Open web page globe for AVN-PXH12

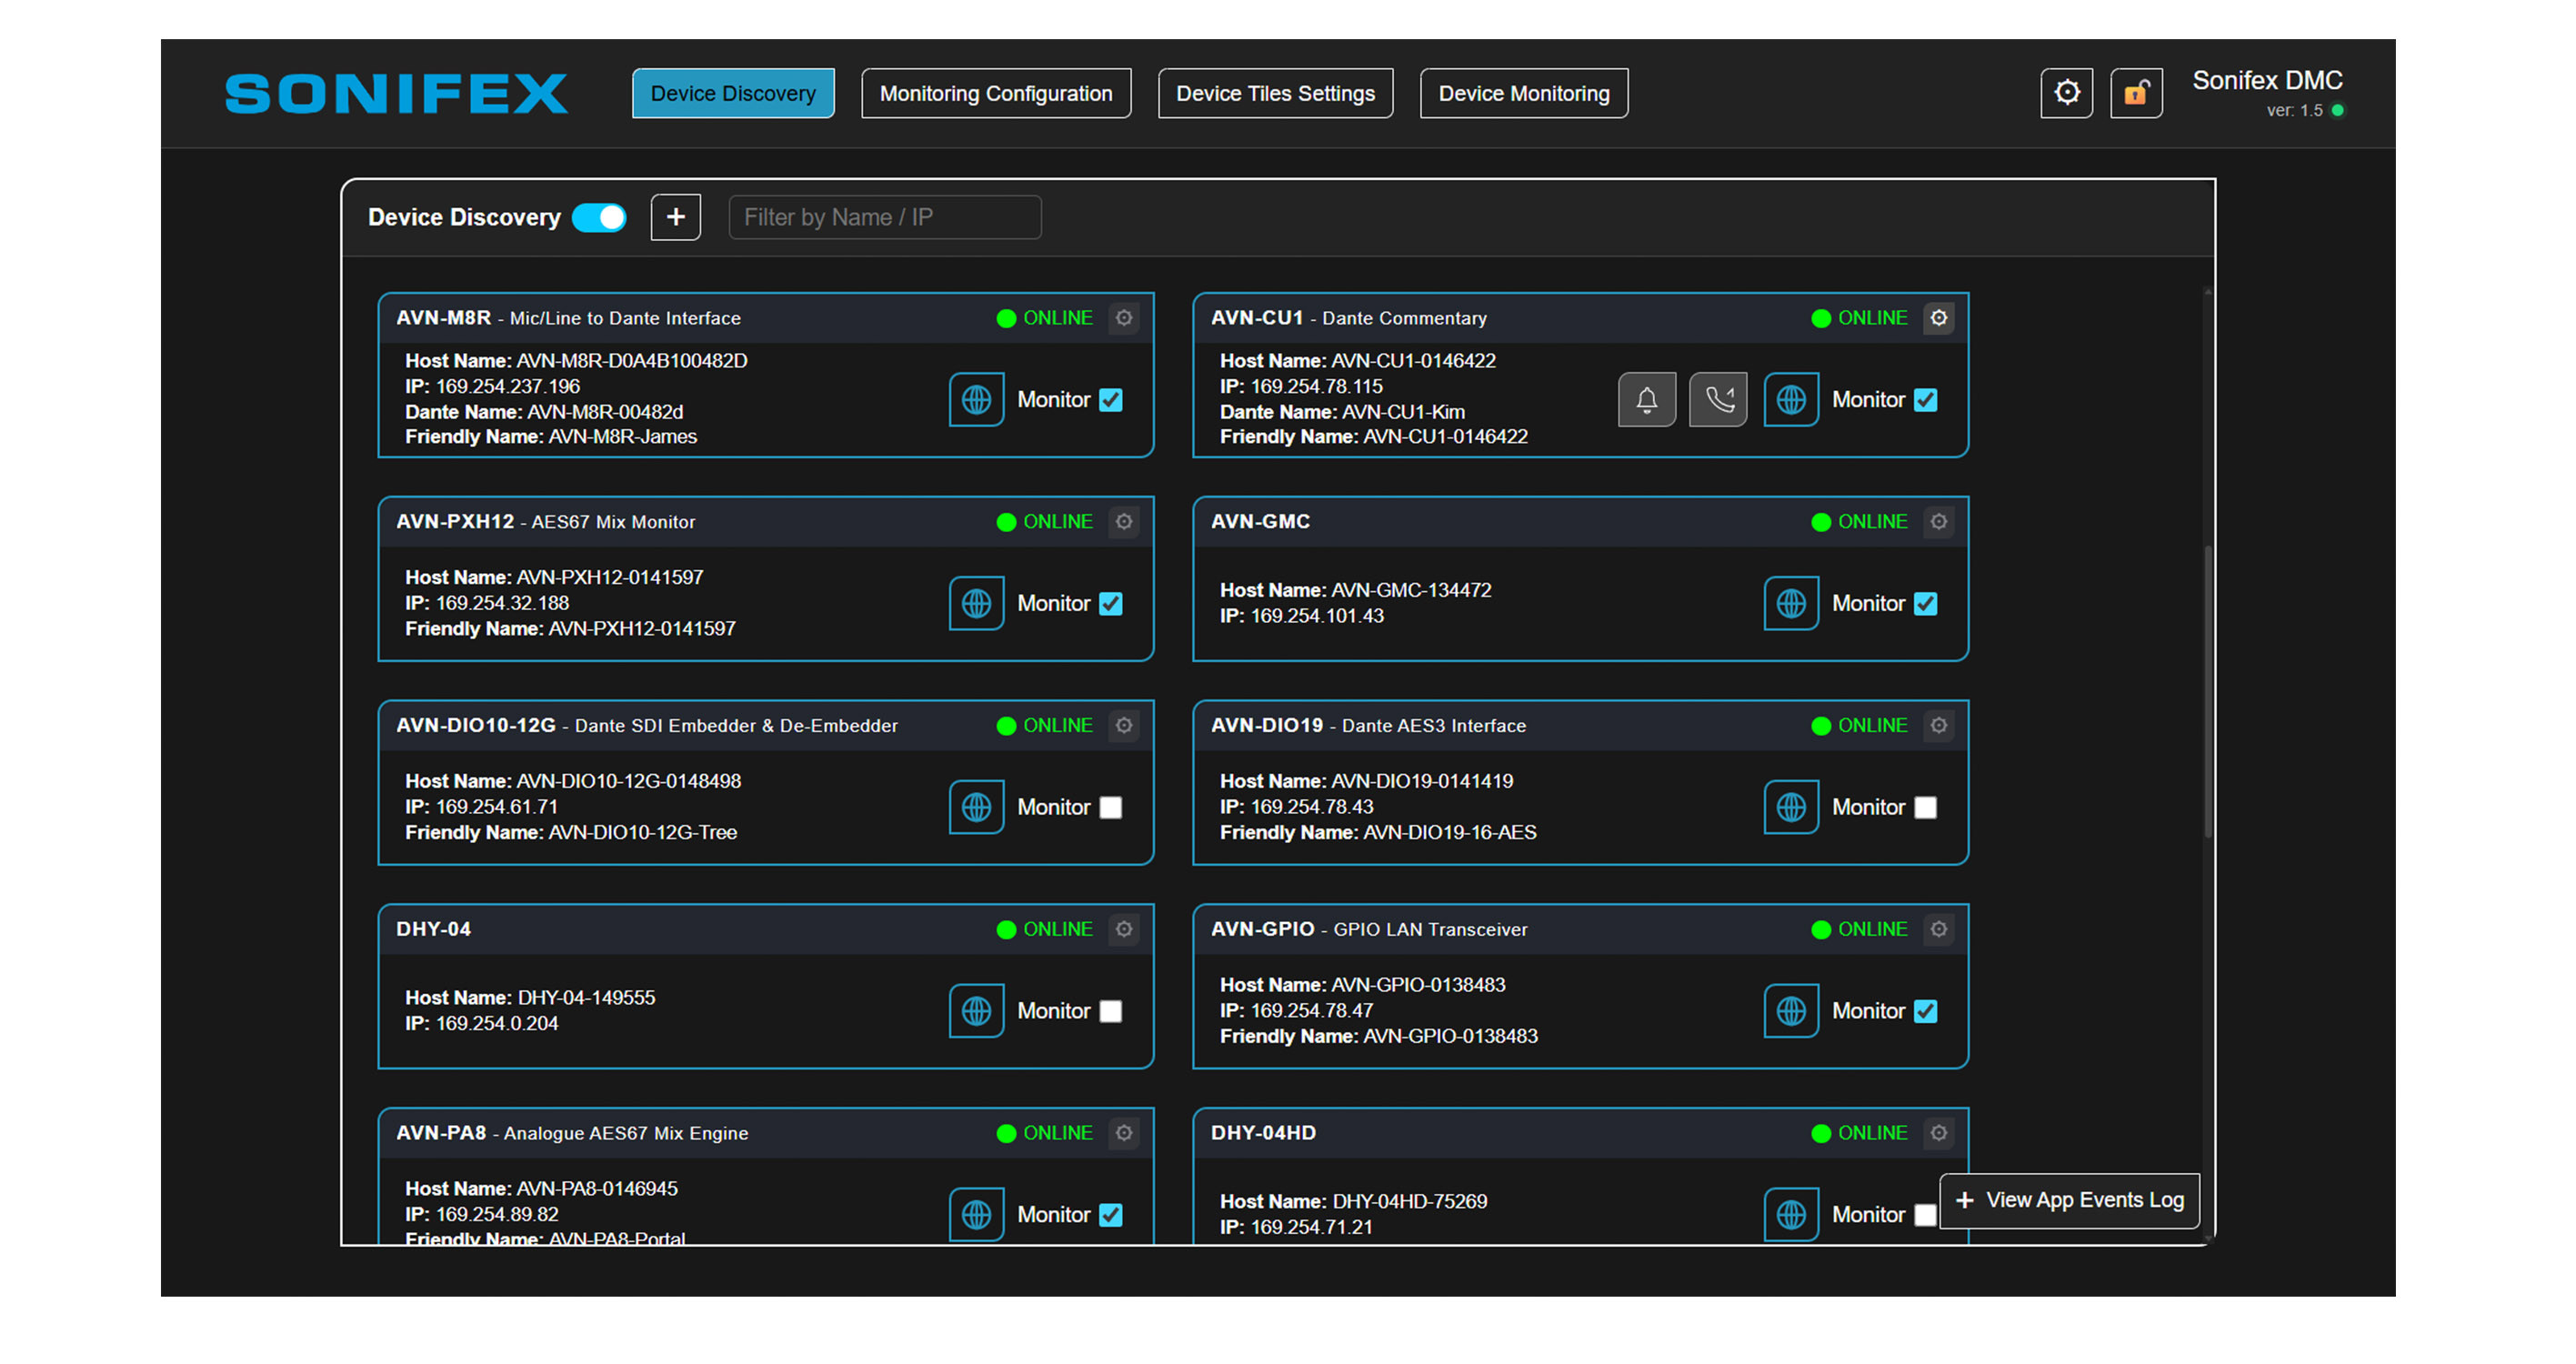(976, 603)
